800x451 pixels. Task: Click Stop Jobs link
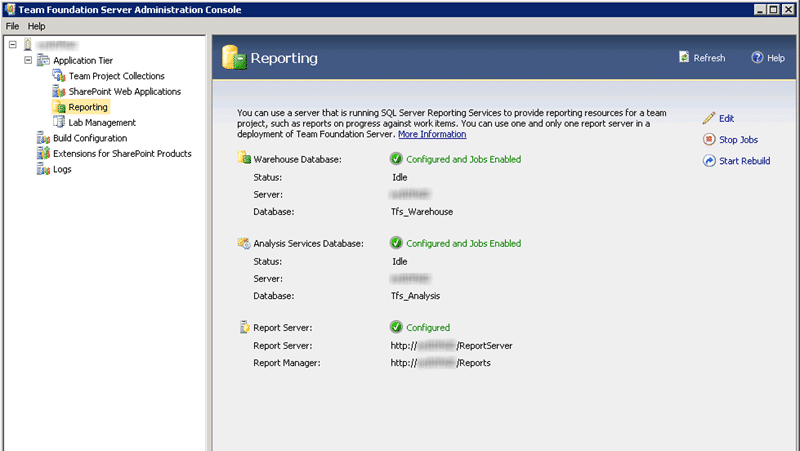pyautogui.click(x=738, y=139)
